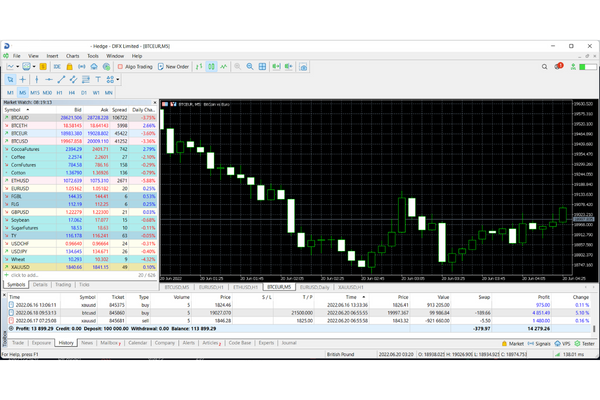This screenshot has width=600, height=400.
Task: Open the Charts menu
Action: pos(72,56)
